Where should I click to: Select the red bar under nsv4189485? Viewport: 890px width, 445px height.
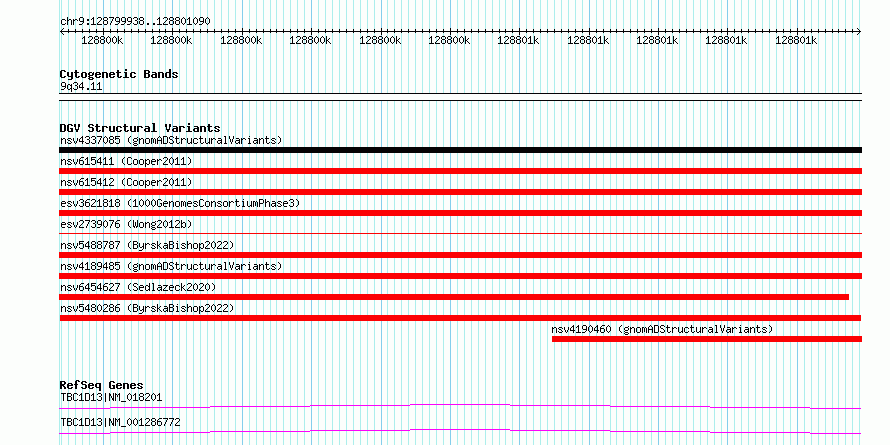460,276
